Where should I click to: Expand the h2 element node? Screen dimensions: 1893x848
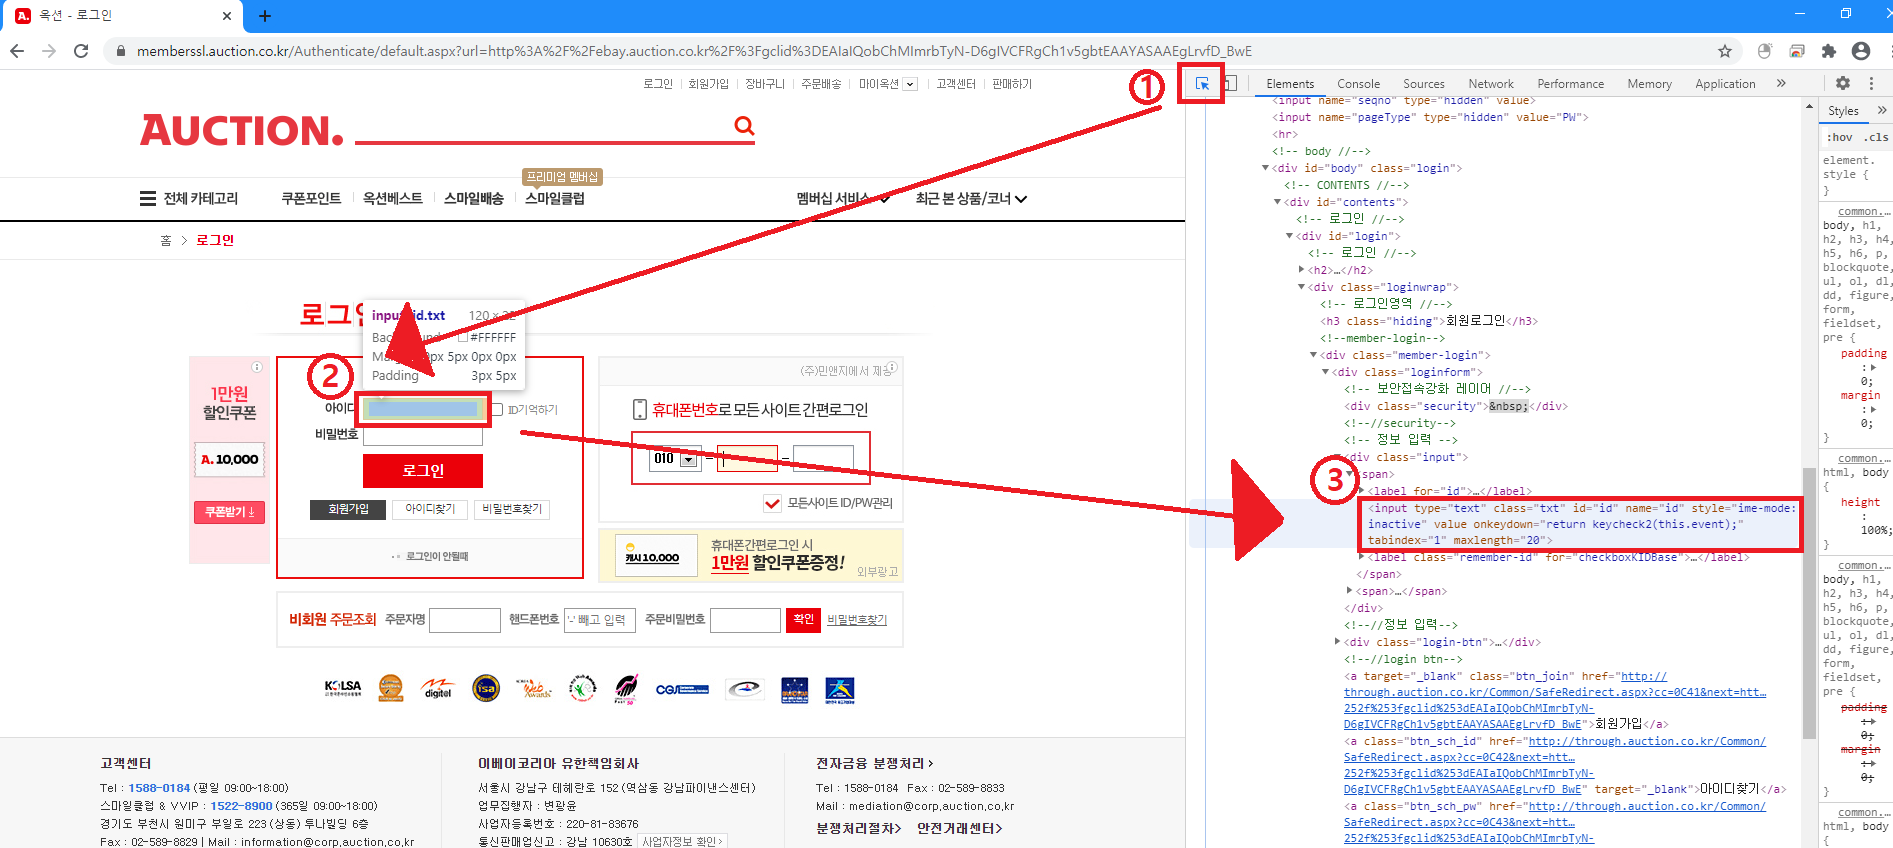[x=1301, y=270]
